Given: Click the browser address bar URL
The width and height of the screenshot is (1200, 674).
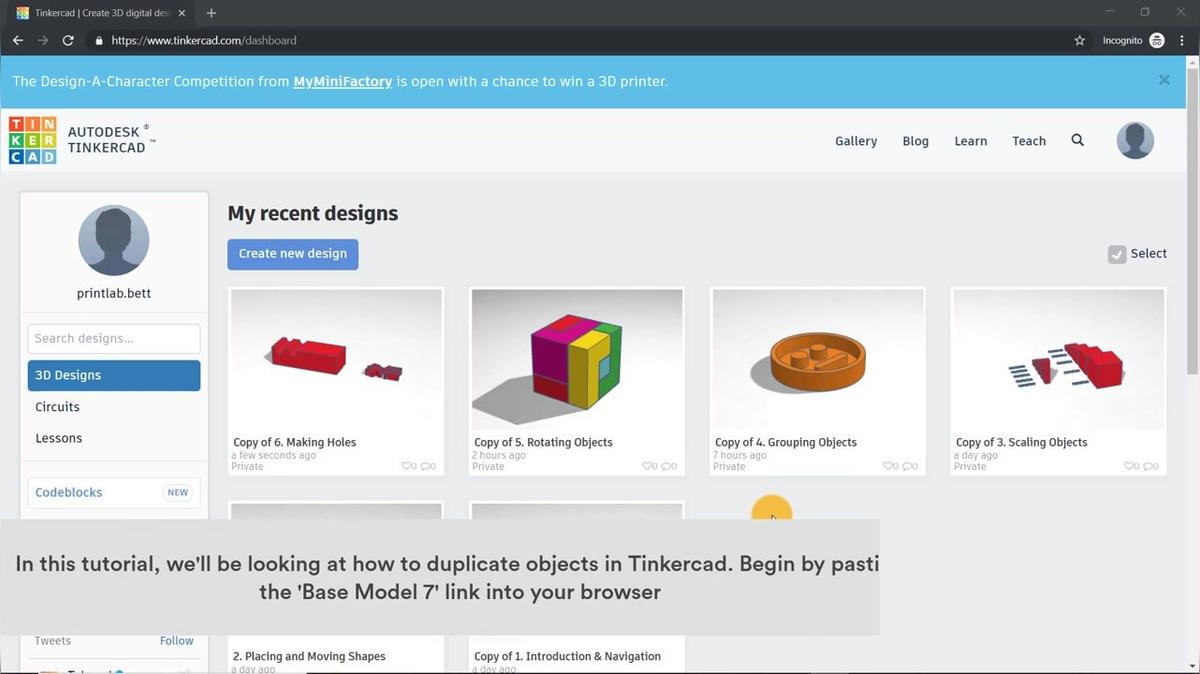Looking at the screenshot, I should pos(204,41).
